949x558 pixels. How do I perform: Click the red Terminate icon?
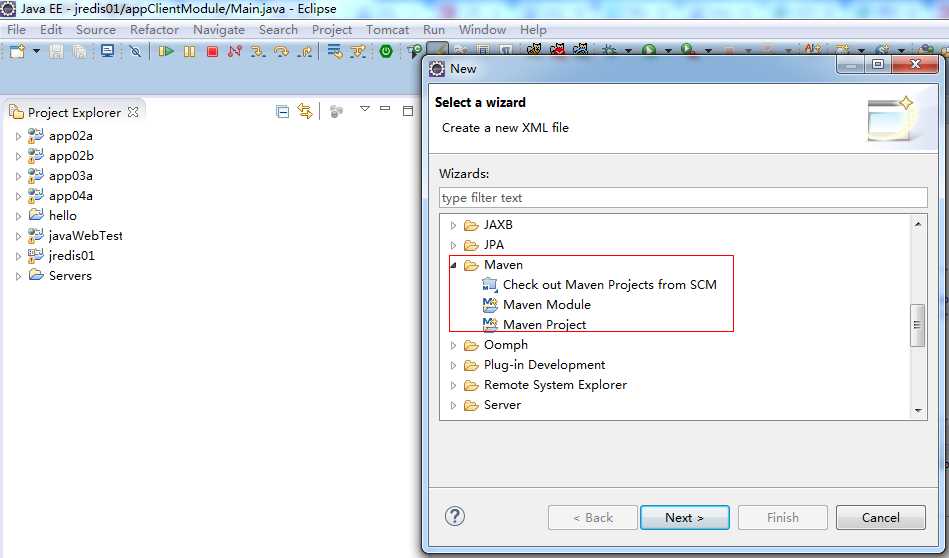[212, 51]
